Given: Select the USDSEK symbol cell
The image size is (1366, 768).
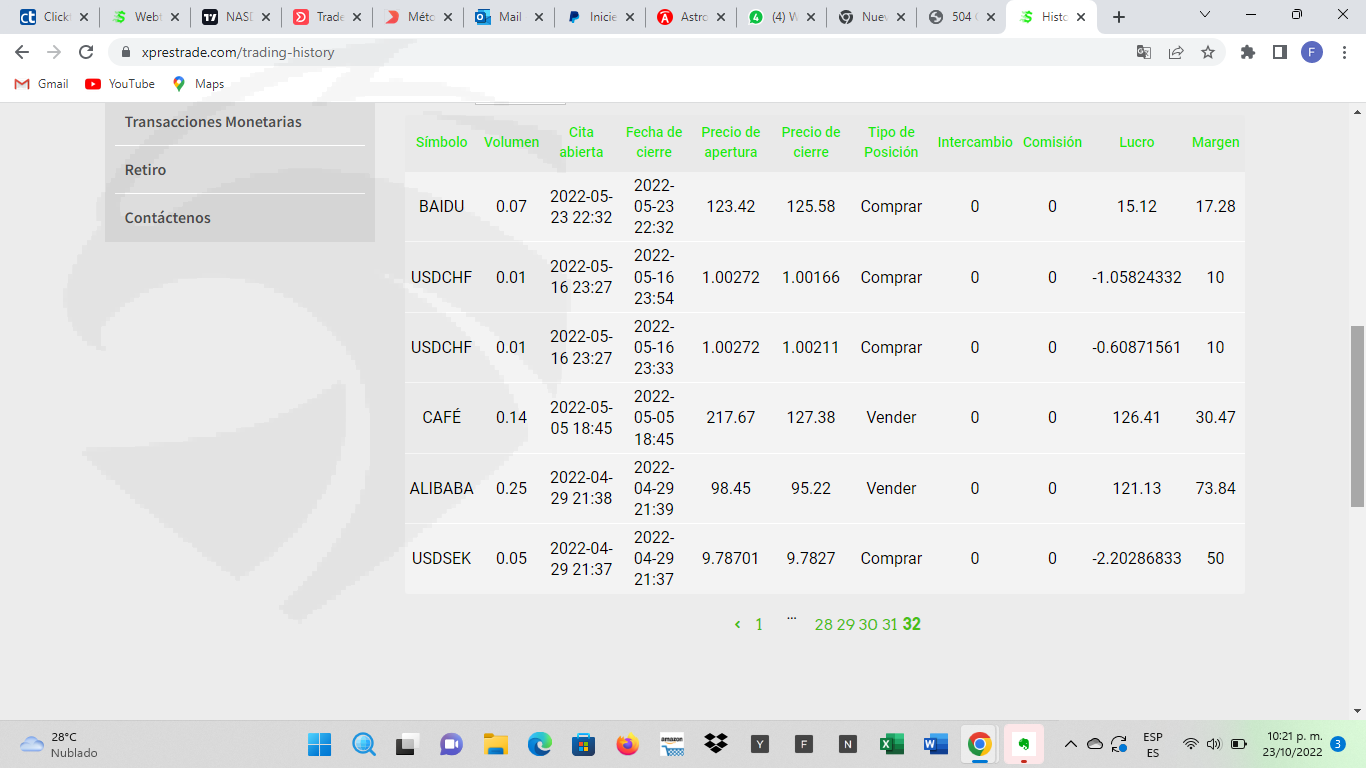Looking at the screenshot, I should (441, 559).
